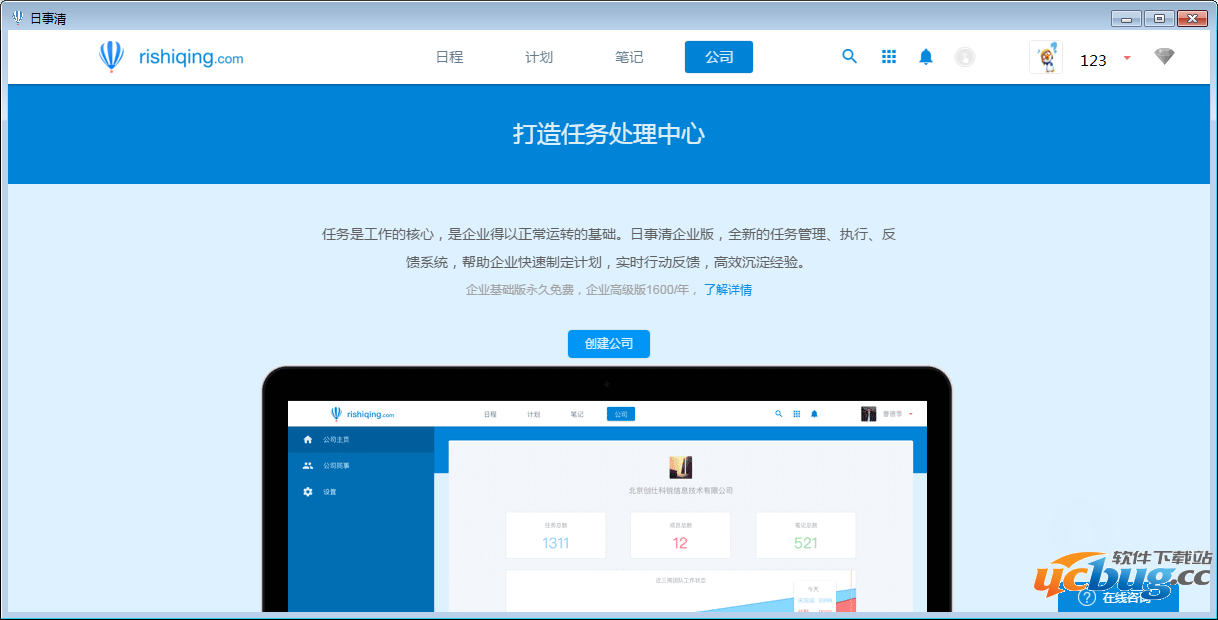Click the 在线咨询 help button
1218x620 pixels.
[x=1118, y=597]
